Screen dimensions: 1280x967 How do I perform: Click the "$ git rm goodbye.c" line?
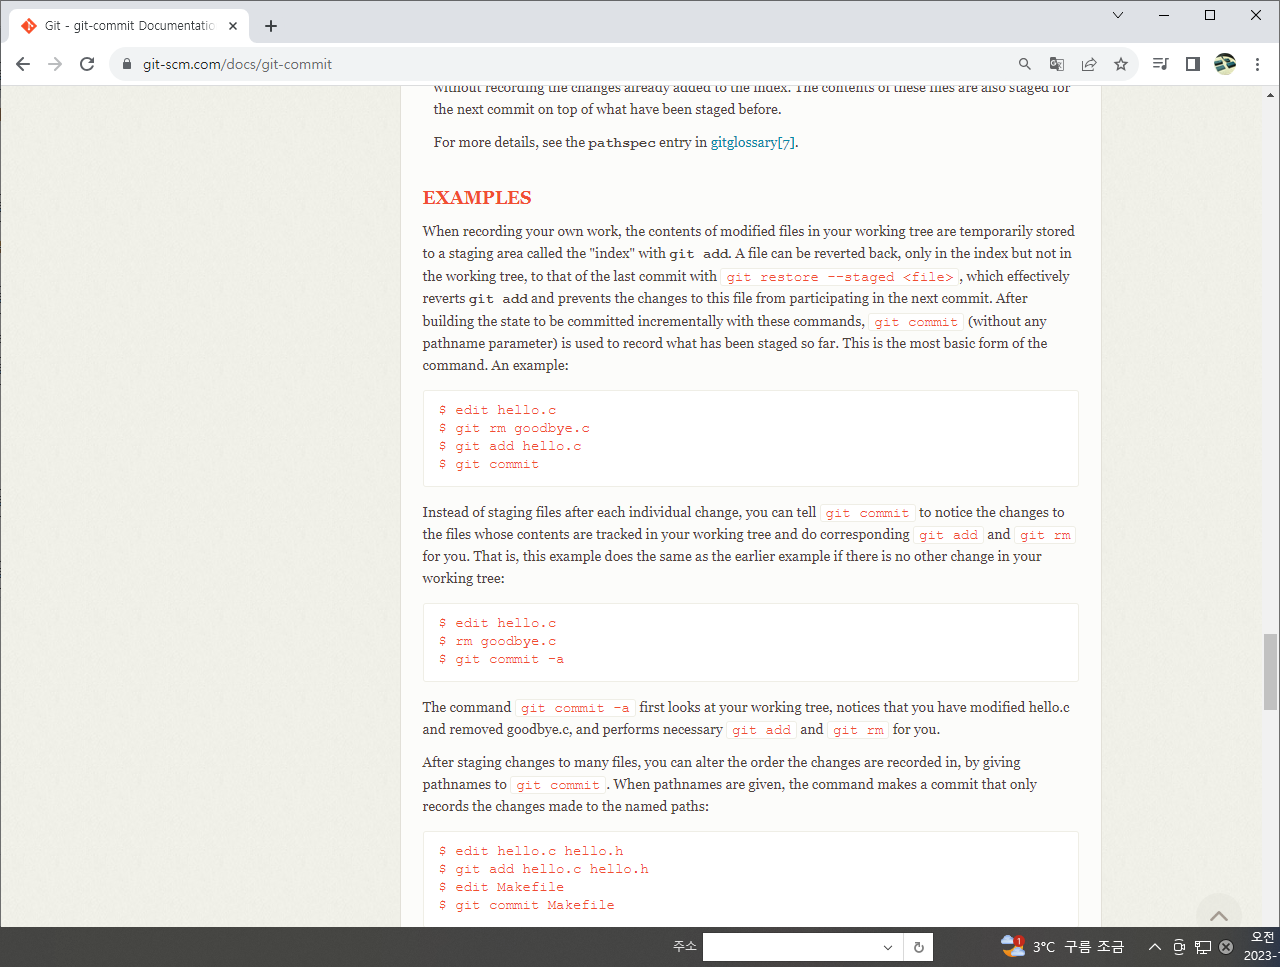point(514,428)
